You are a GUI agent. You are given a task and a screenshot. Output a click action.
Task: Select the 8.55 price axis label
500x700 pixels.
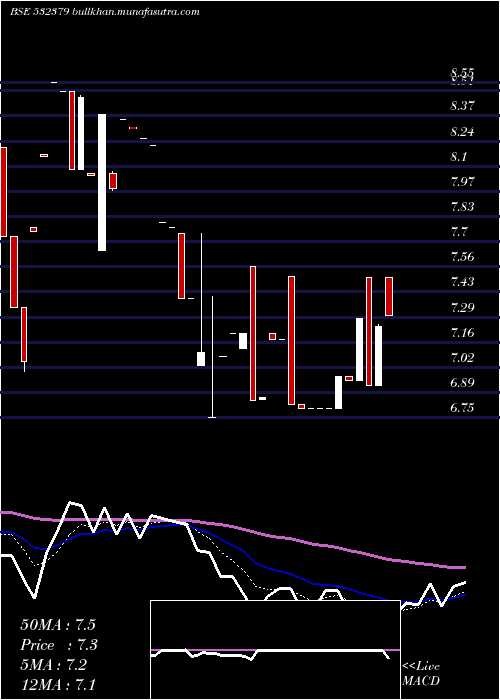click(x=462, y=73)
